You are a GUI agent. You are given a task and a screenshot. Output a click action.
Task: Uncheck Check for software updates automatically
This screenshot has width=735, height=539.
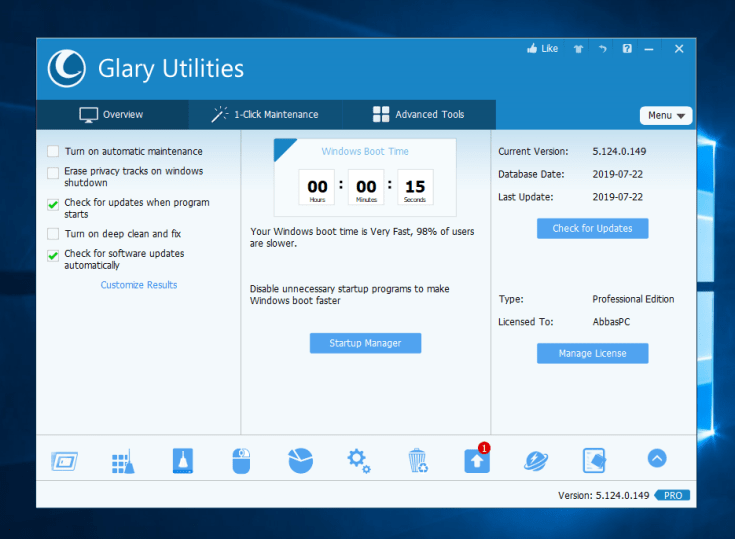coord(53,255)
